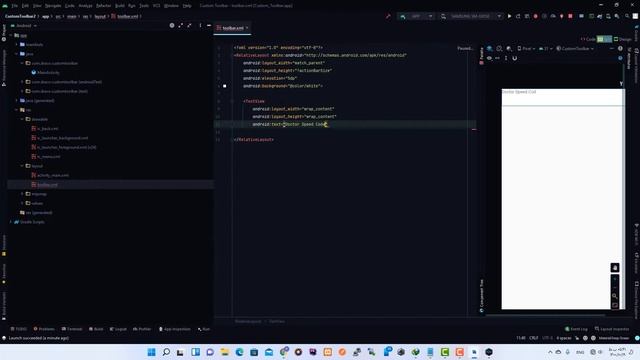The height and width of the screenshot is (360, 640).
Task: Open Windows Start menu
Action: click(151, 352)
